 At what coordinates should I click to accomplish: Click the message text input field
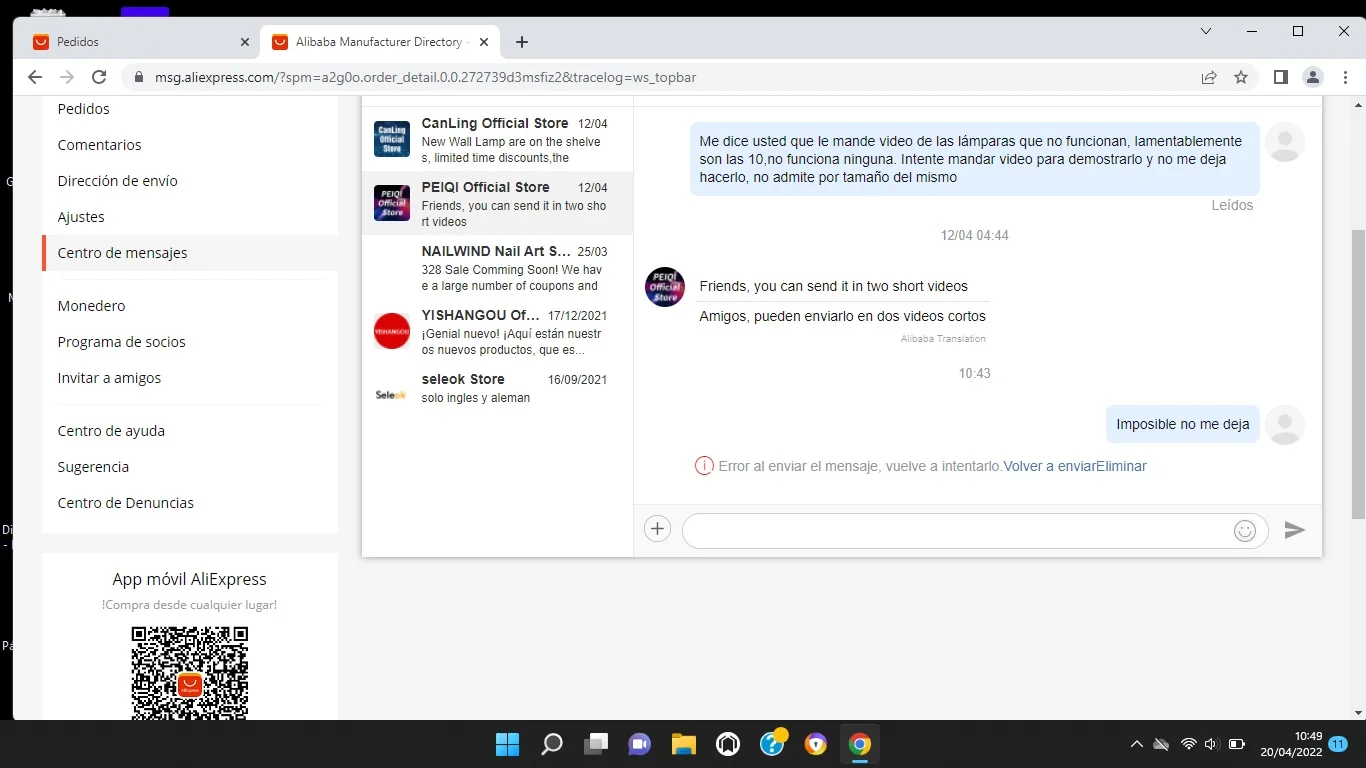(955, 531)
